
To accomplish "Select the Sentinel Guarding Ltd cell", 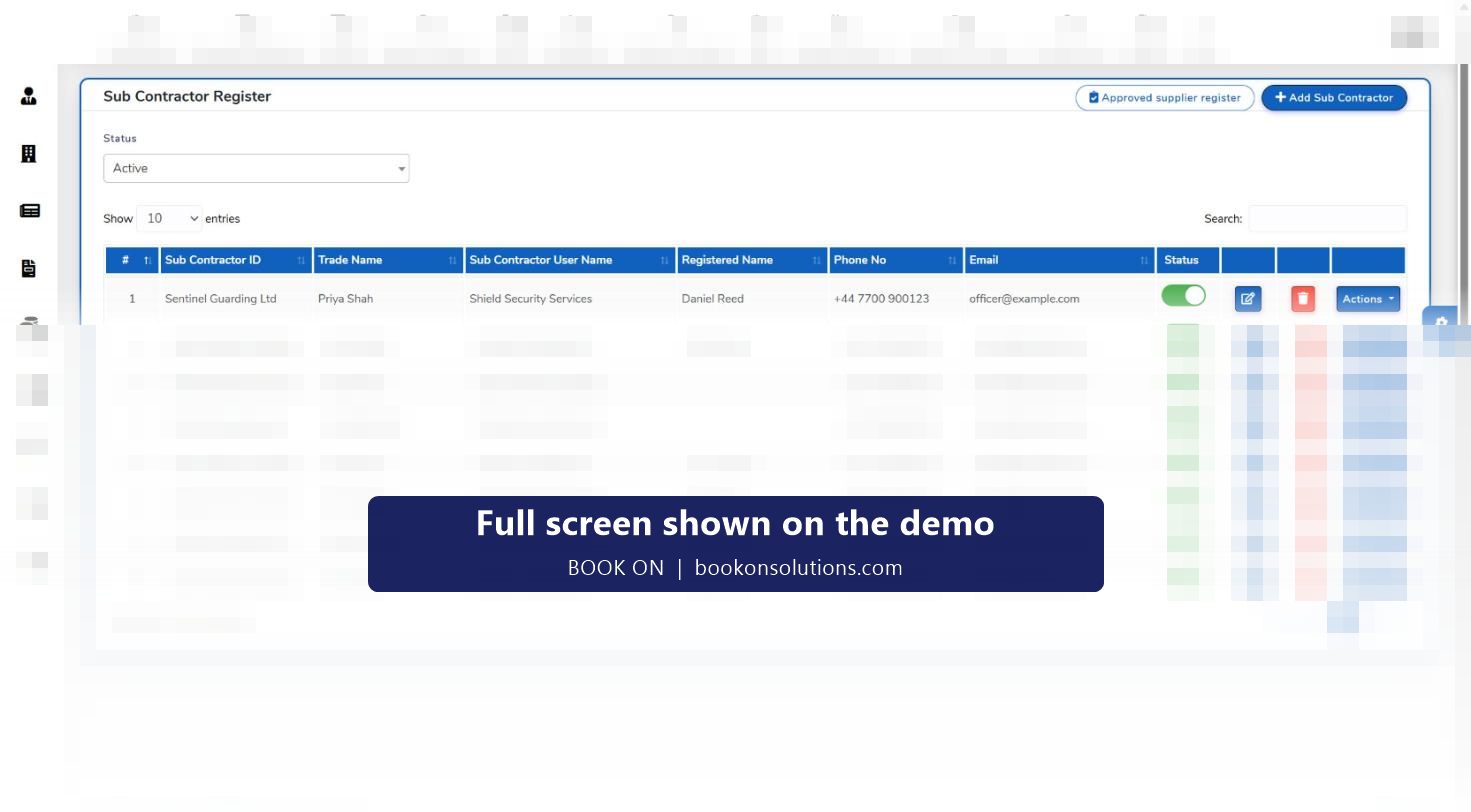I will click(221, 298).
